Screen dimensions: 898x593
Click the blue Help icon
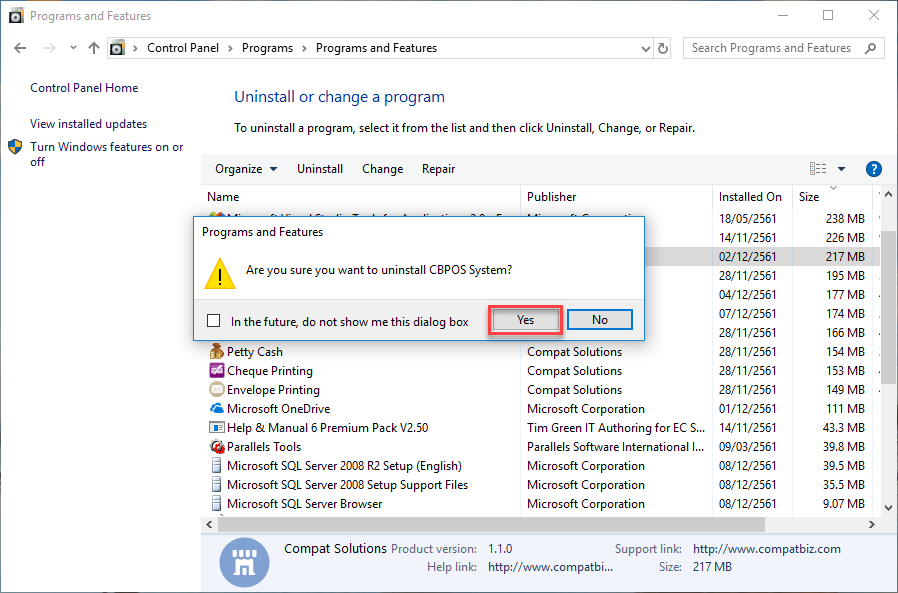click(x=873, y=169)
